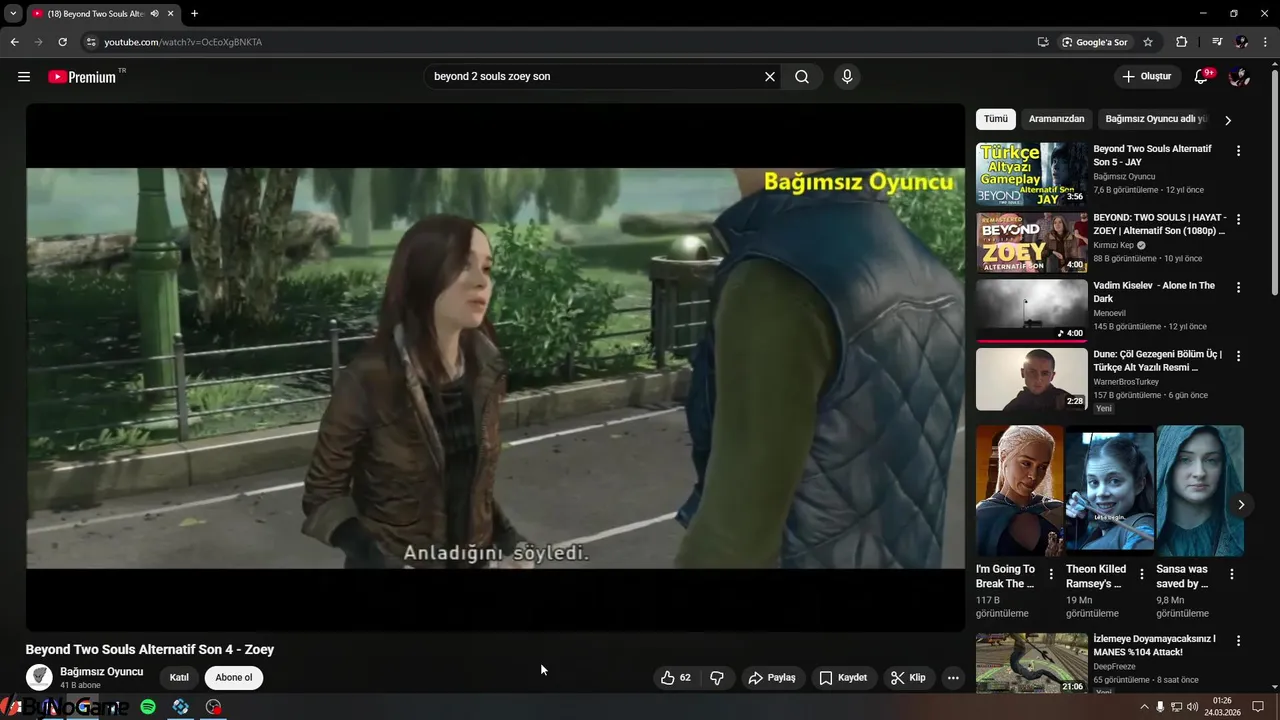Open Chrome's three-dot menu
Screen dimensions: 1280x720
1265,42
